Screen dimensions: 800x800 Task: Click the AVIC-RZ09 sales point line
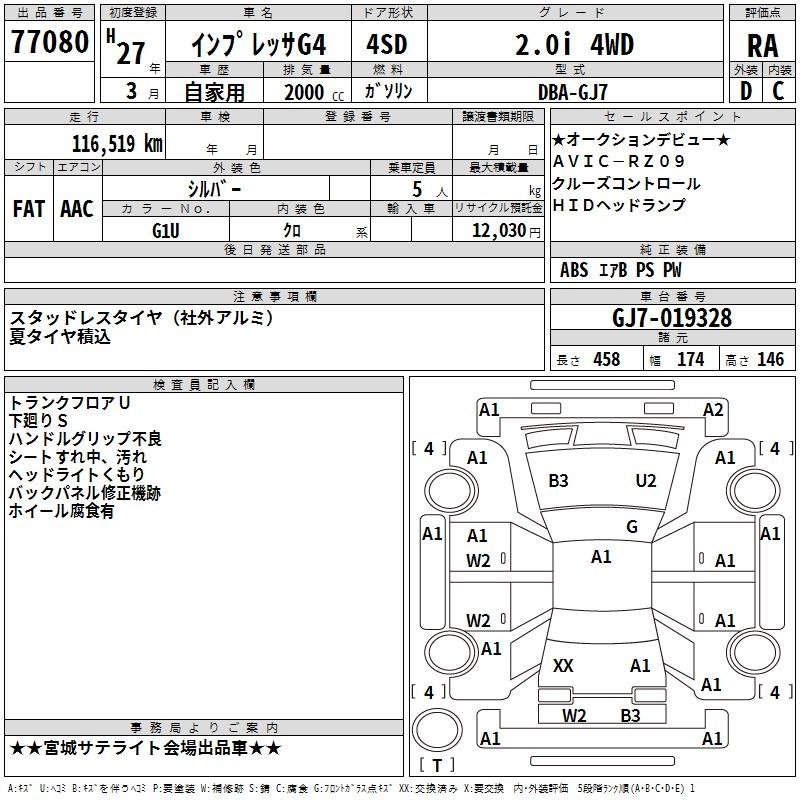618,161
